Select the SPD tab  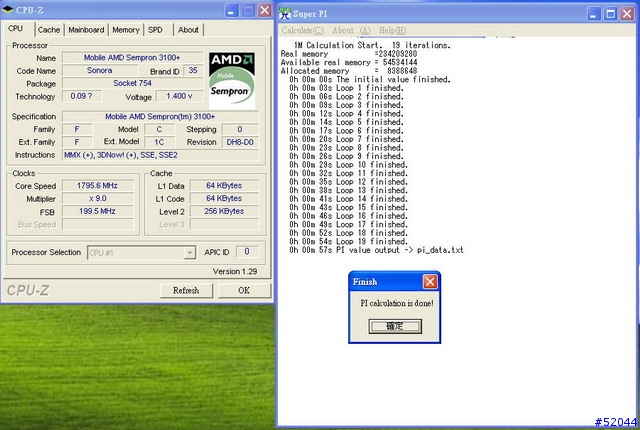click(x=155, y=30)
